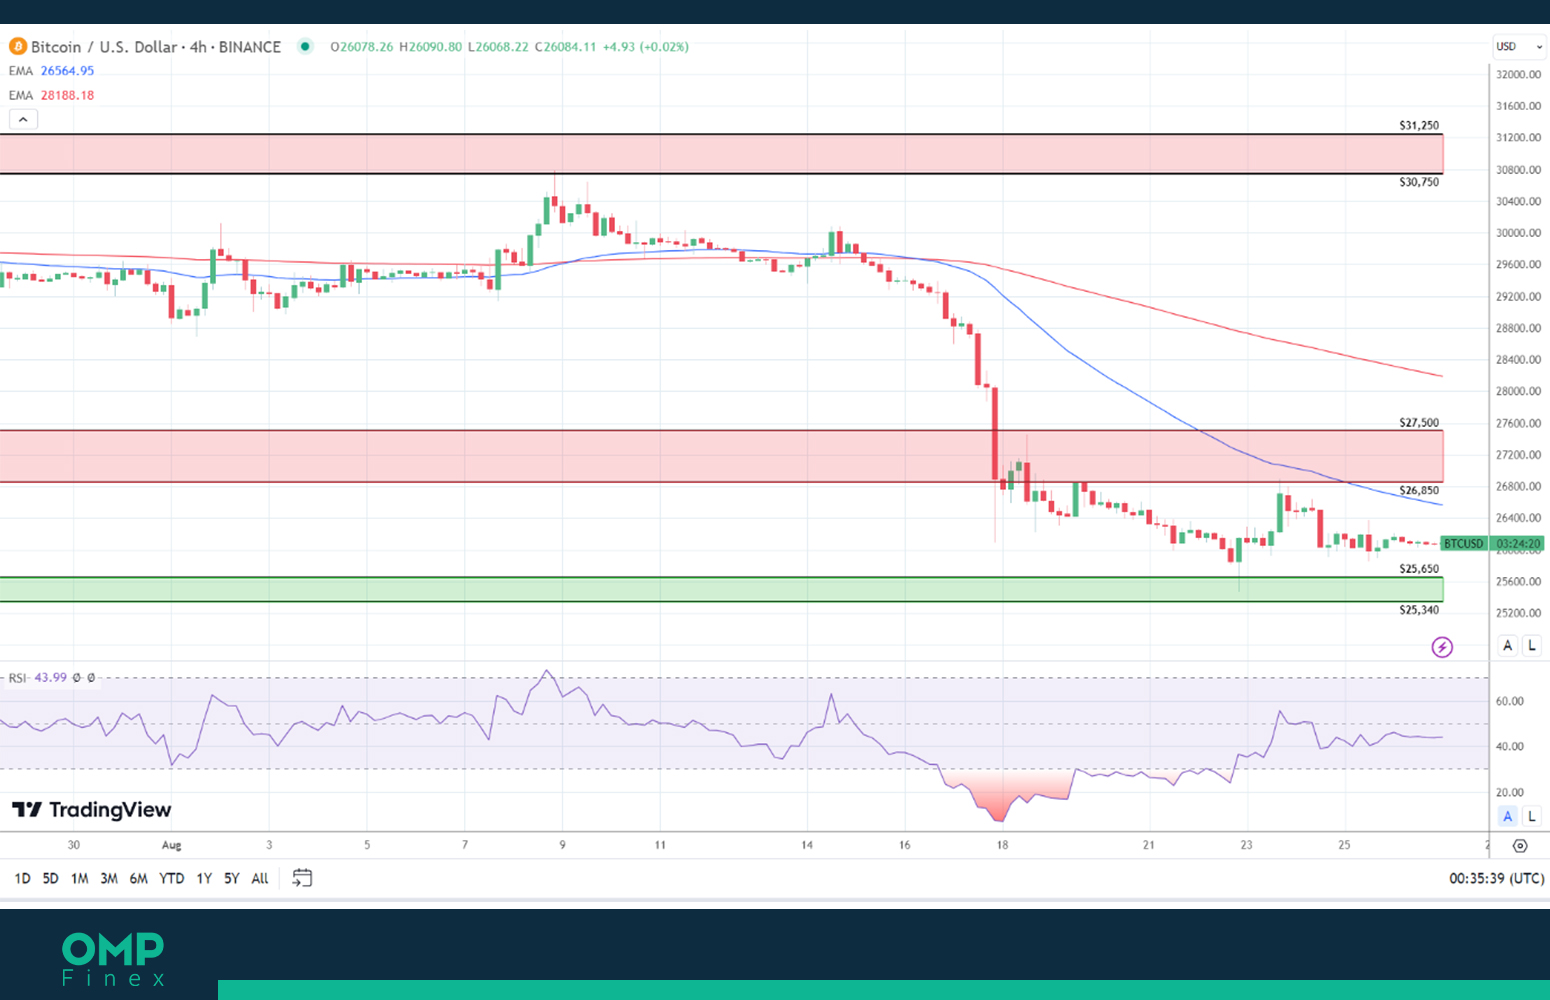Click the change value +4.93 (+0.02%)

coord(645,47)
